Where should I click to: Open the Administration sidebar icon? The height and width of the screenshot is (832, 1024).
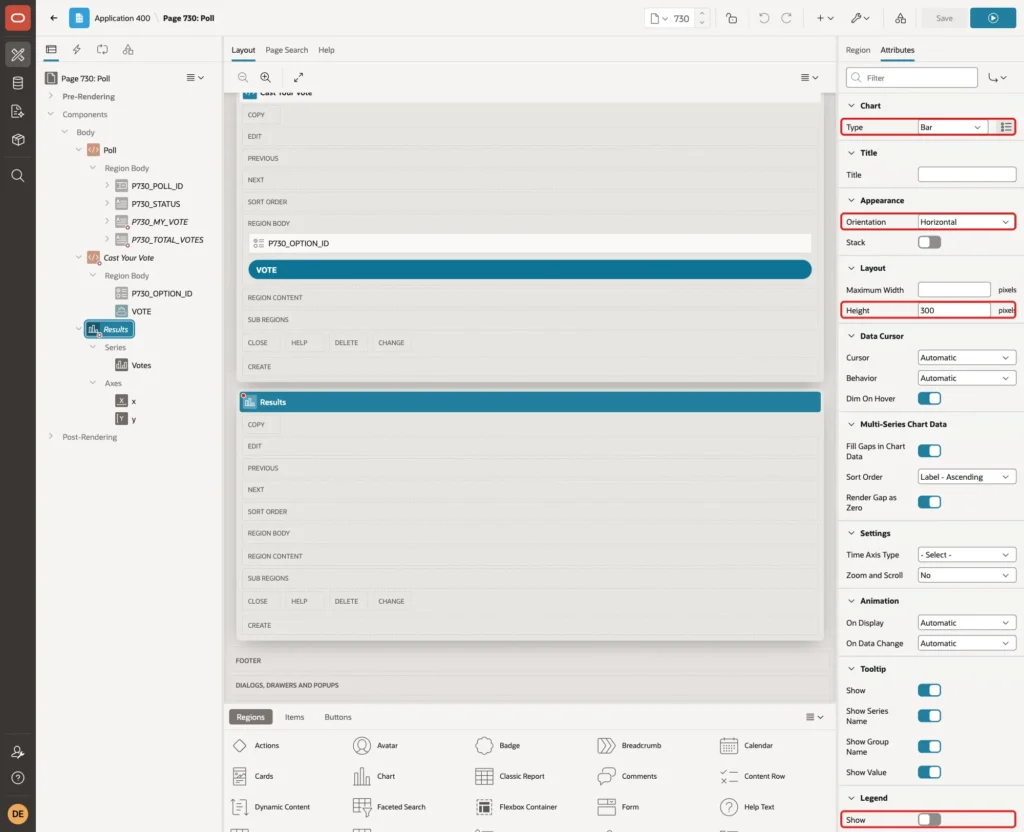(18, 752)
